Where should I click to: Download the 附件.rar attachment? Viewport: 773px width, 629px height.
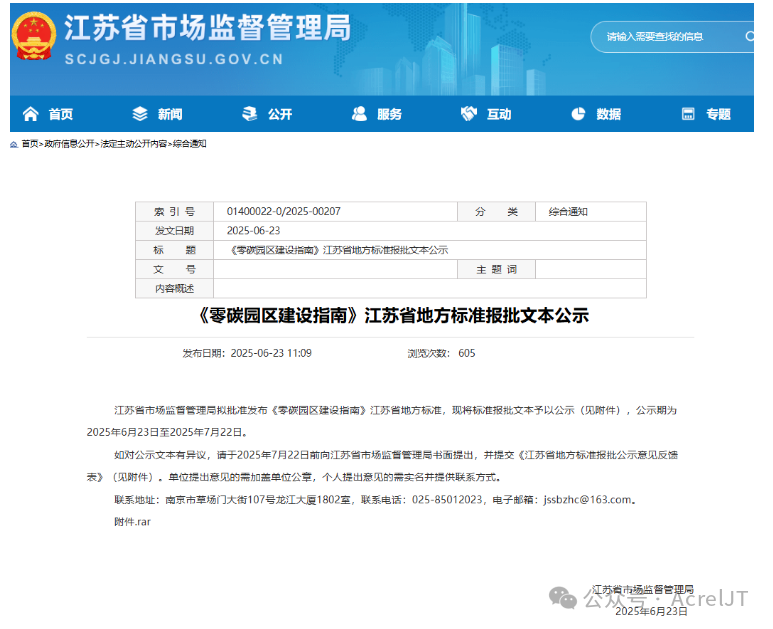tap(133, 522)
